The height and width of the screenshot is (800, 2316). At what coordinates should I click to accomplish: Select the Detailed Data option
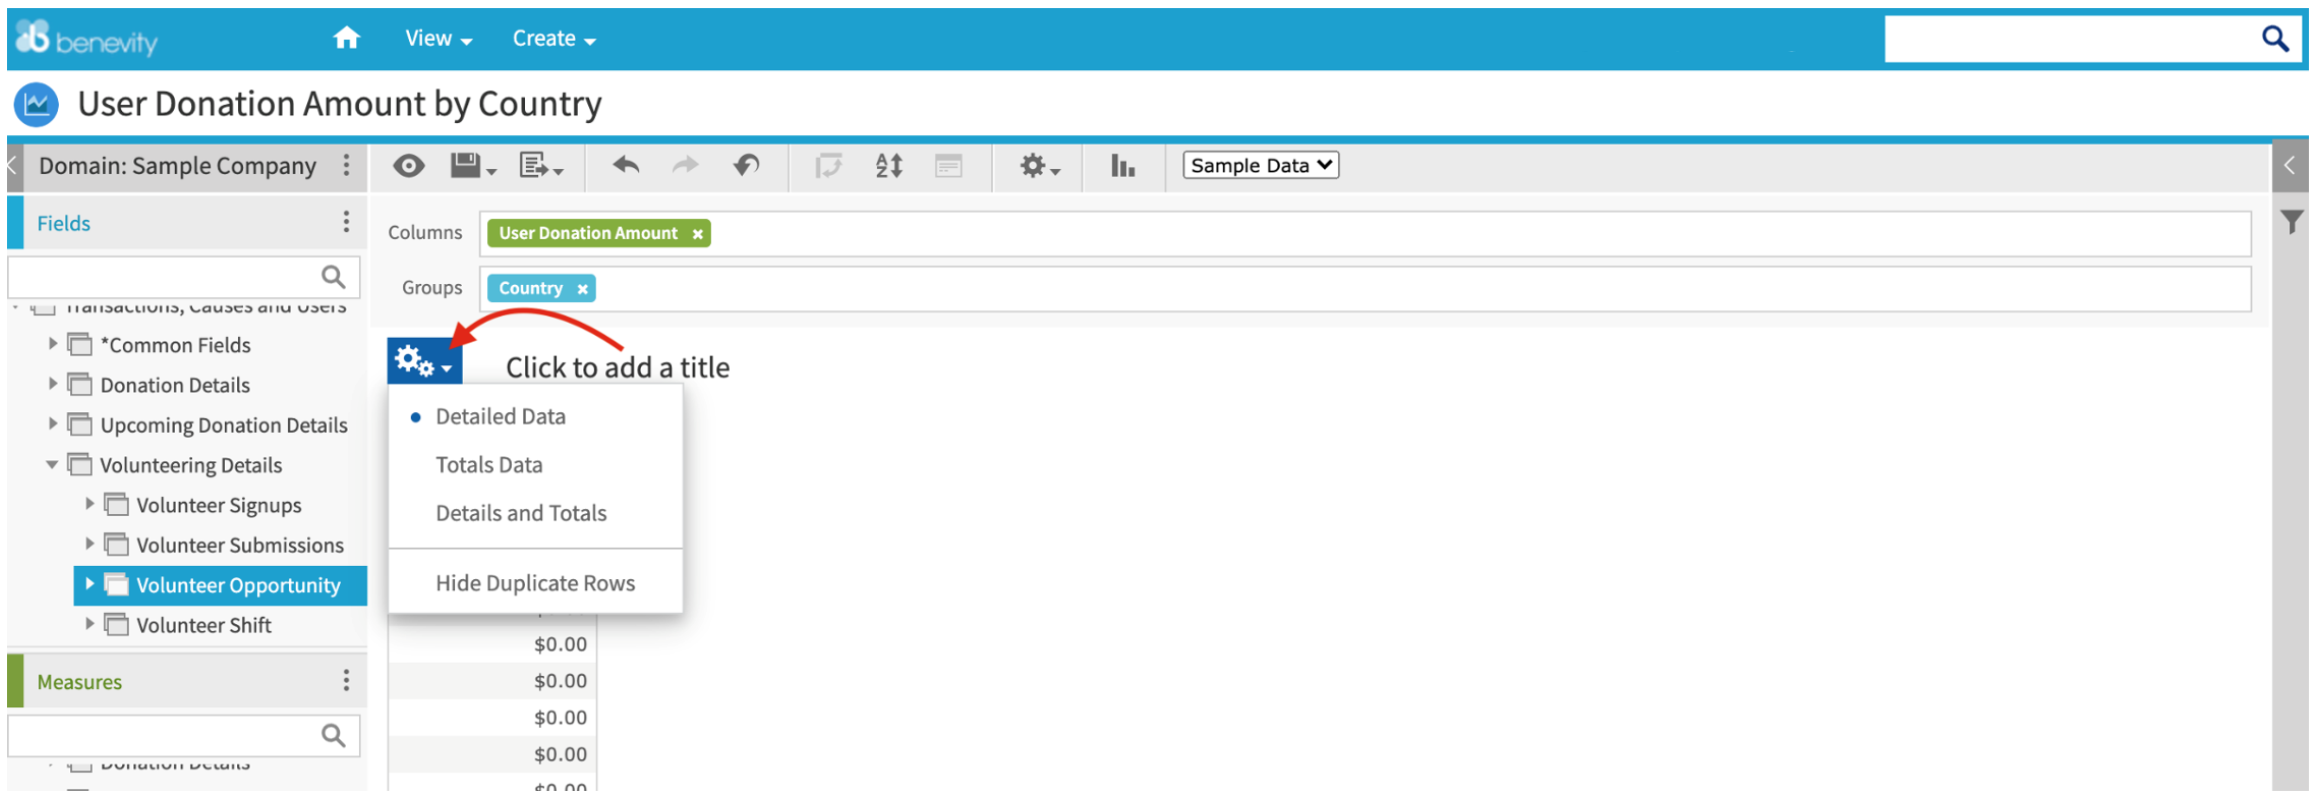point(500,416)
